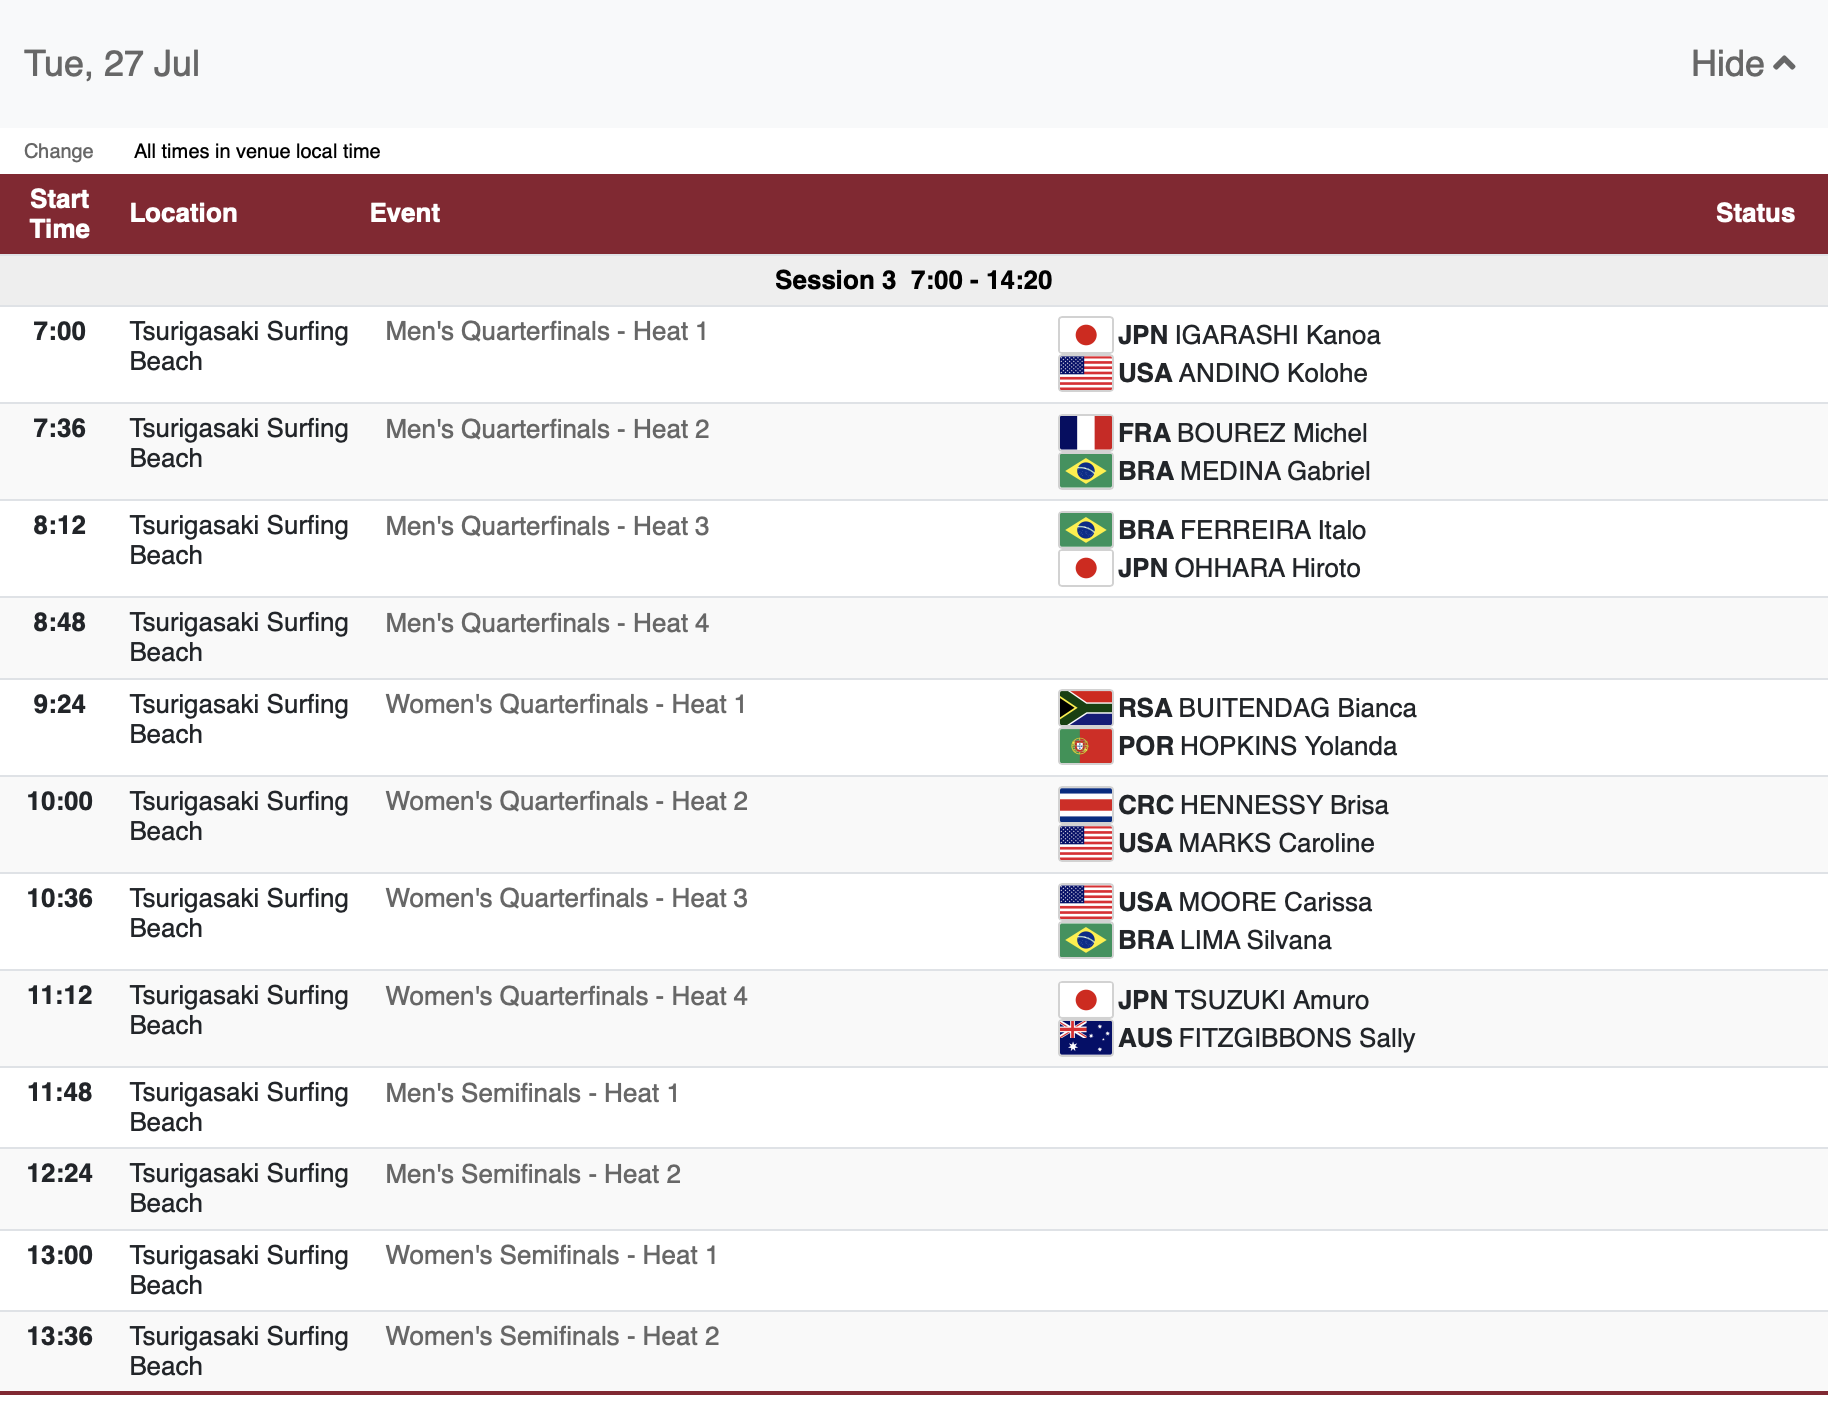The image size is (1836, 1404).
Task: Open Men's Semifinals - Heat 2 event
Action: 533,1175
